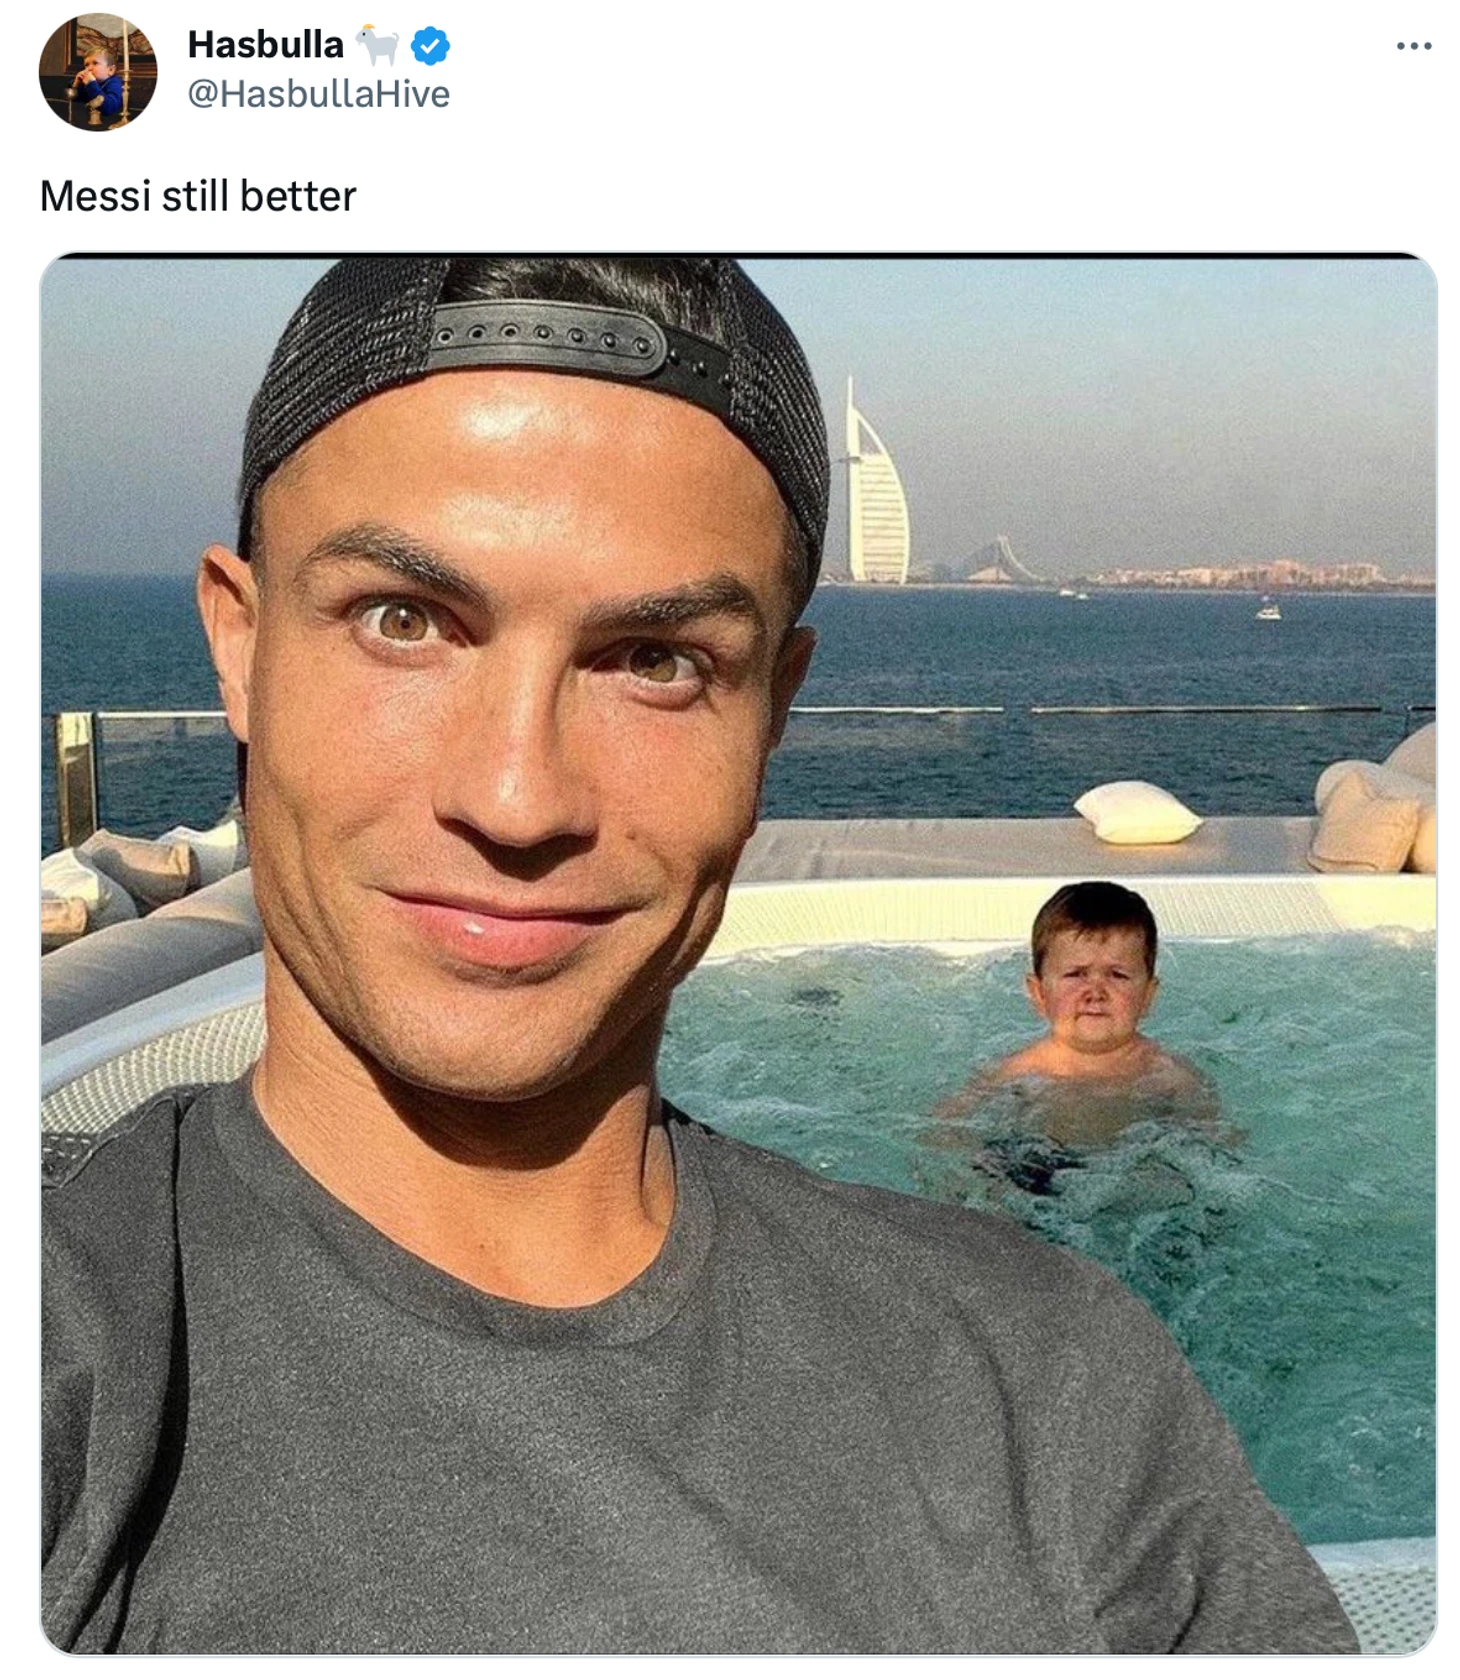Viewport: 1460px width, 1680px height.
Task: Click the sail-shaped hotel tower in photo
Action: tap(876, 486)
